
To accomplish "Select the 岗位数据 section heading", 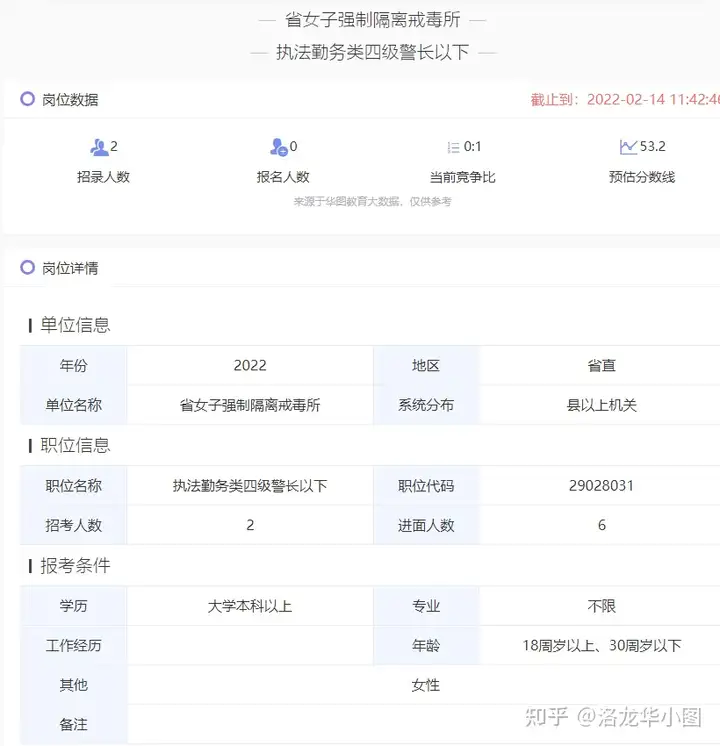I will coord(70,100).
